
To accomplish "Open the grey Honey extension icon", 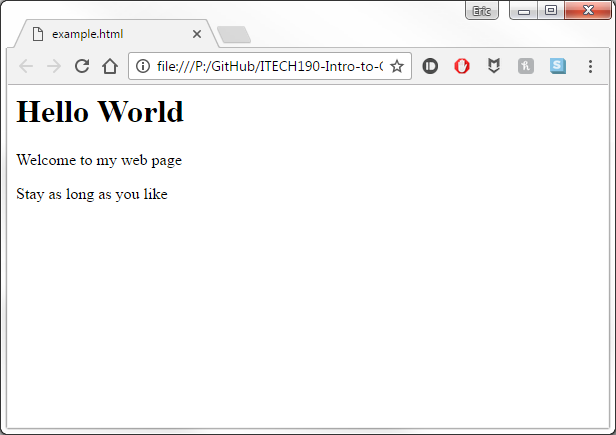I will click(x=526, y=66).
